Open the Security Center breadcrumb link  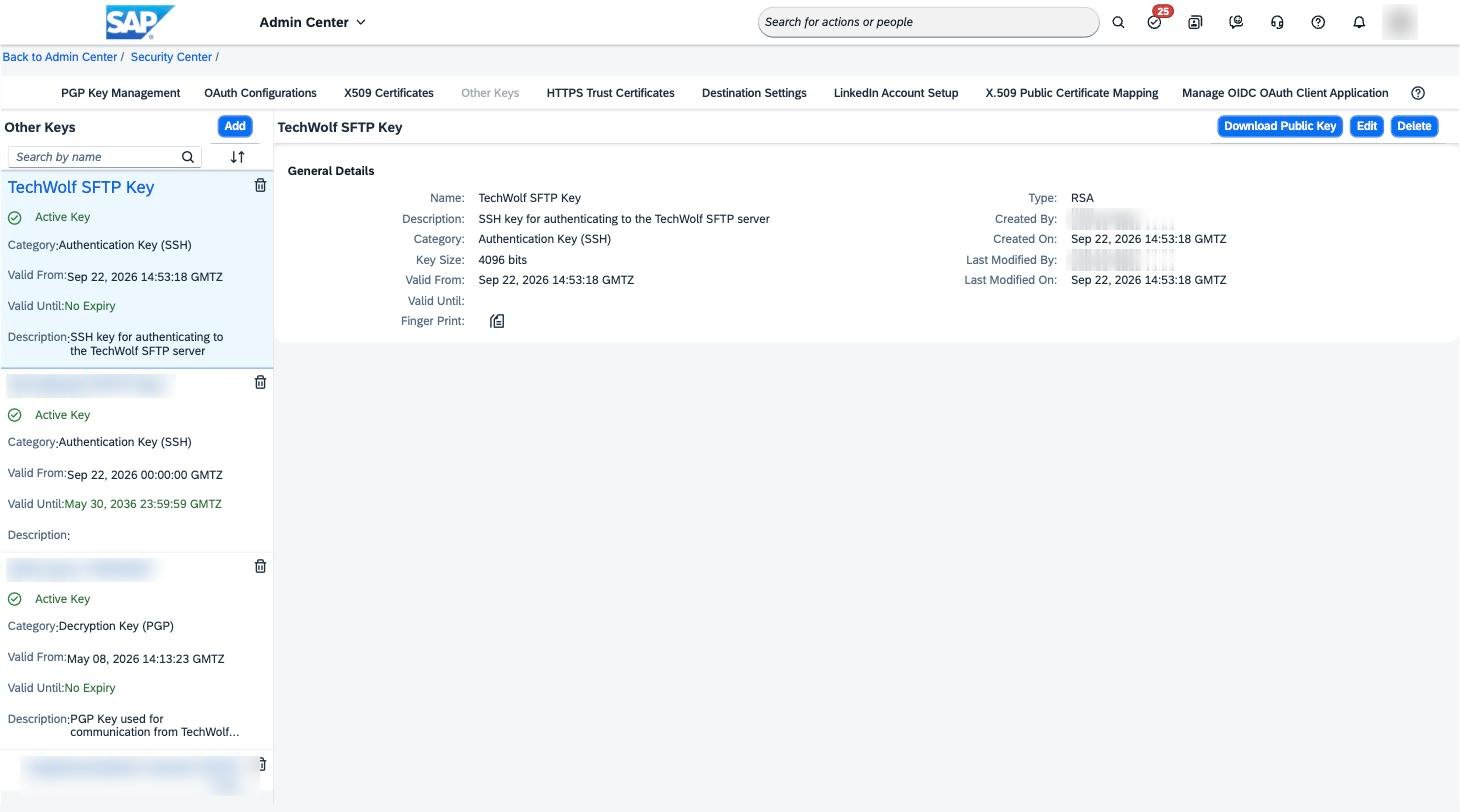[171, 57]
